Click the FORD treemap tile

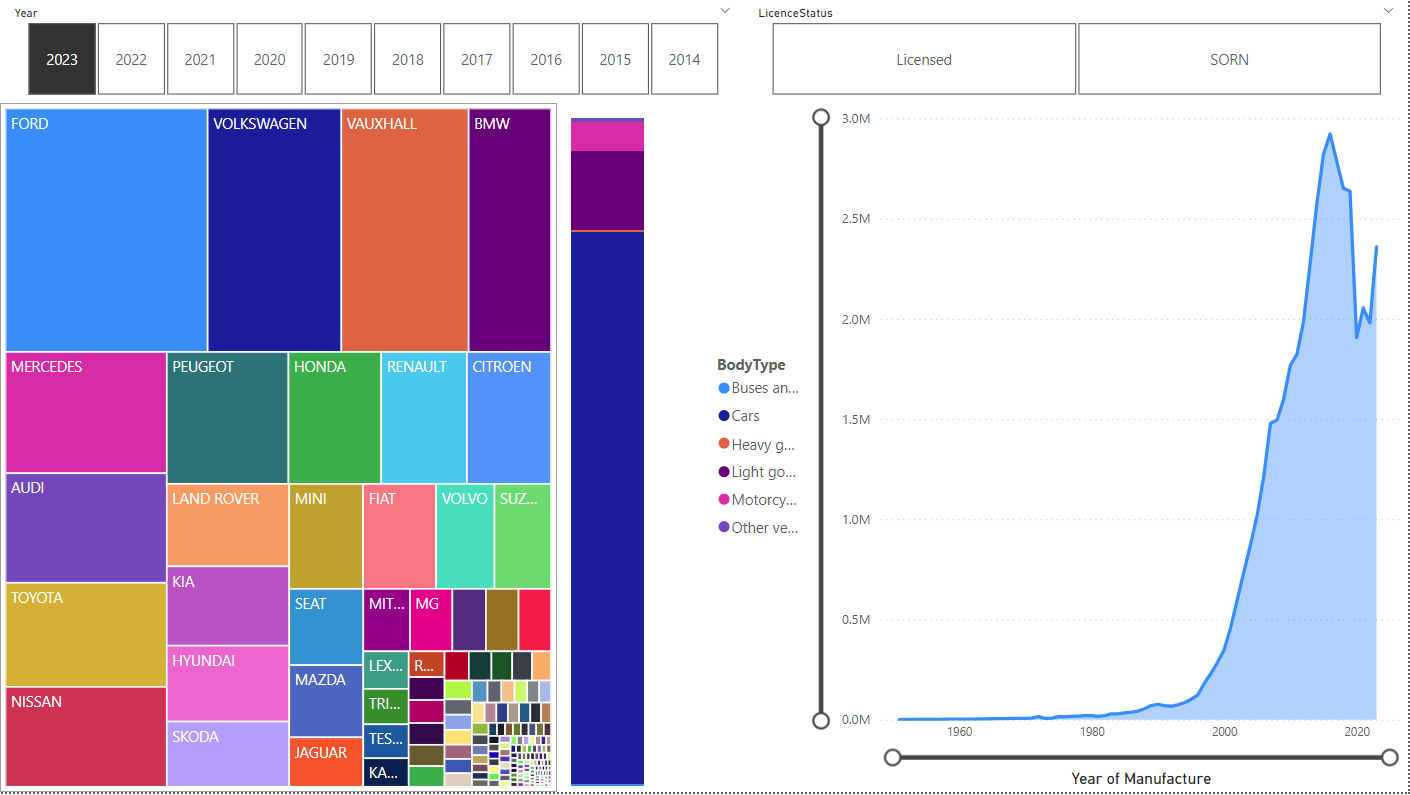point(106,230)
